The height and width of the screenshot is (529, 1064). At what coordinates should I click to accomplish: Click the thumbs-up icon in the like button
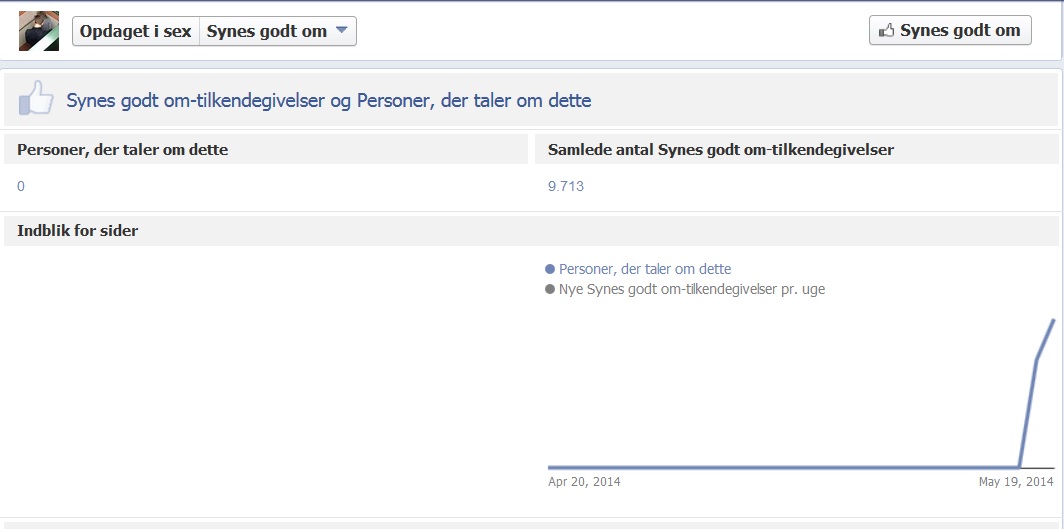(886, 31)
